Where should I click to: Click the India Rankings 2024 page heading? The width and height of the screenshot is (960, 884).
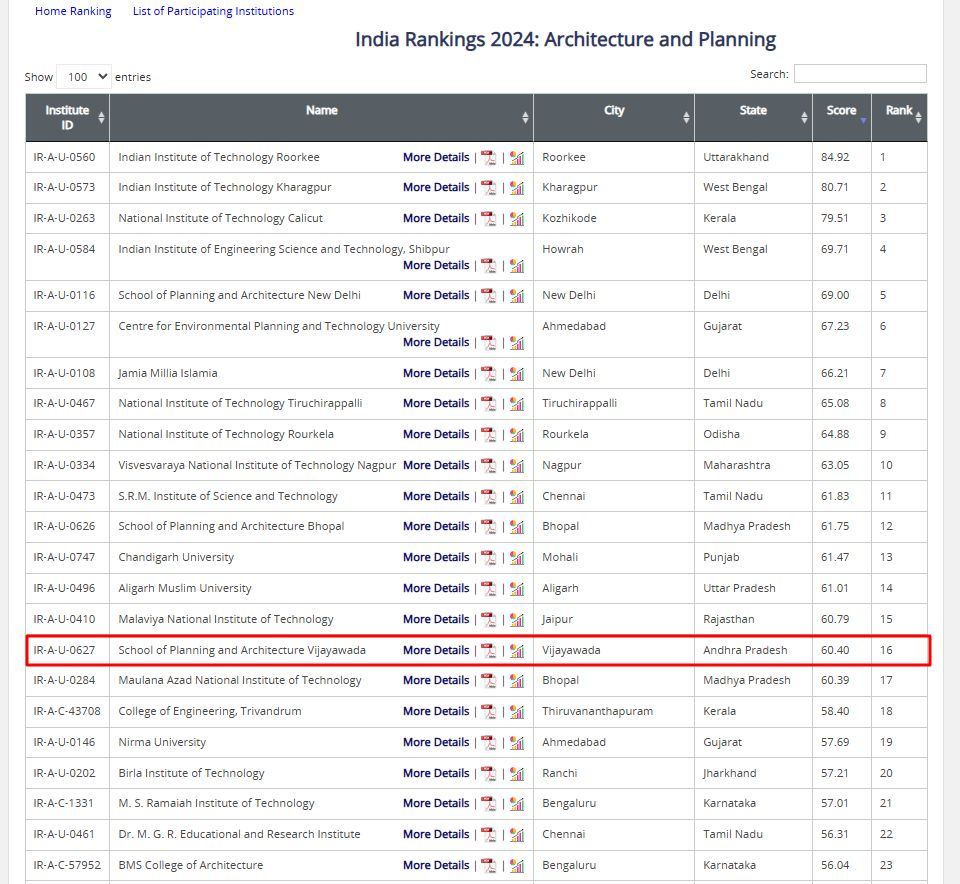click(x=565, y=39)
